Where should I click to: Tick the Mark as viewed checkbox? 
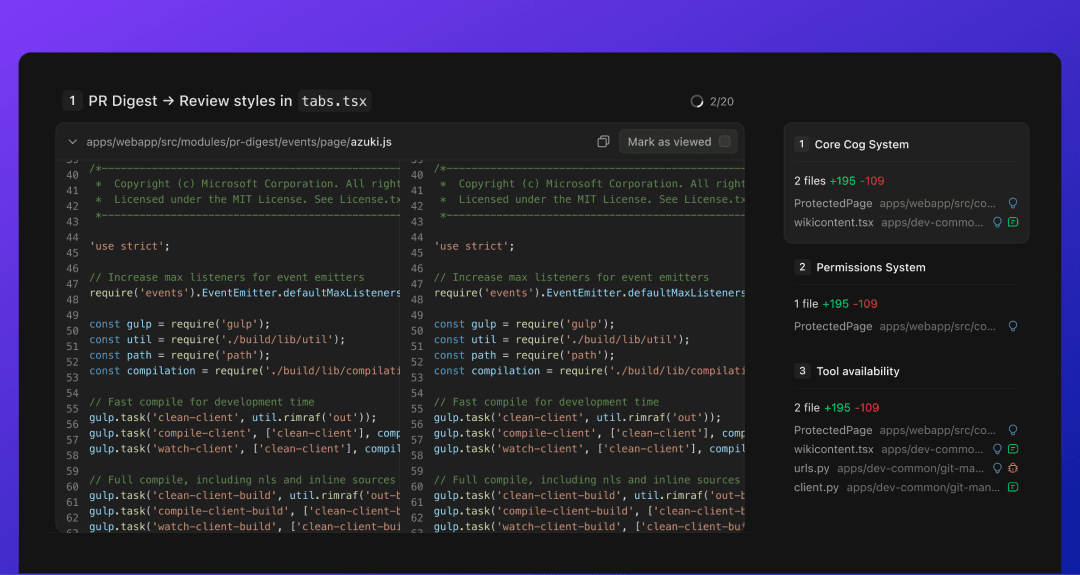coord(725,141)
